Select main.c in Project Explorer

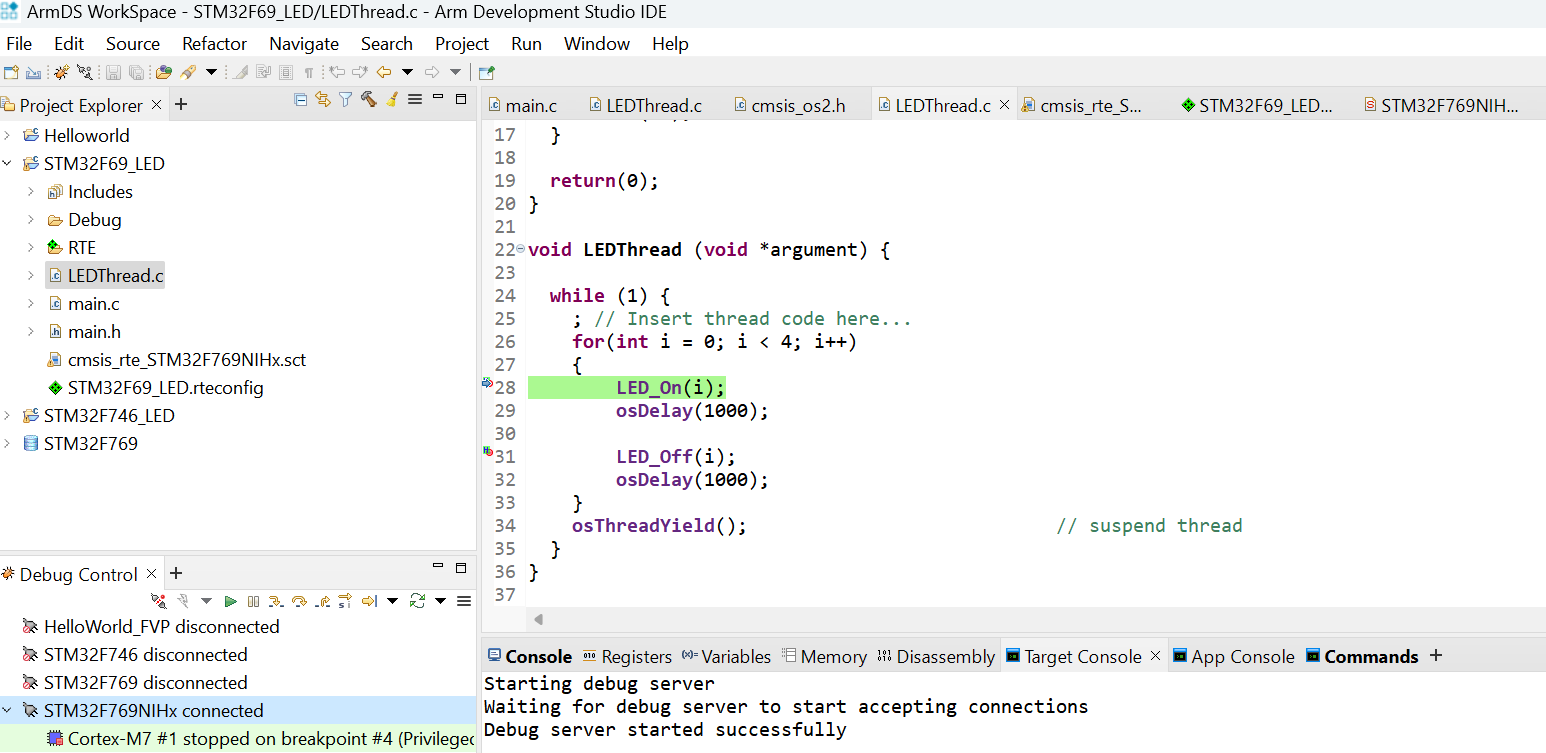click(x=93, y=304)
